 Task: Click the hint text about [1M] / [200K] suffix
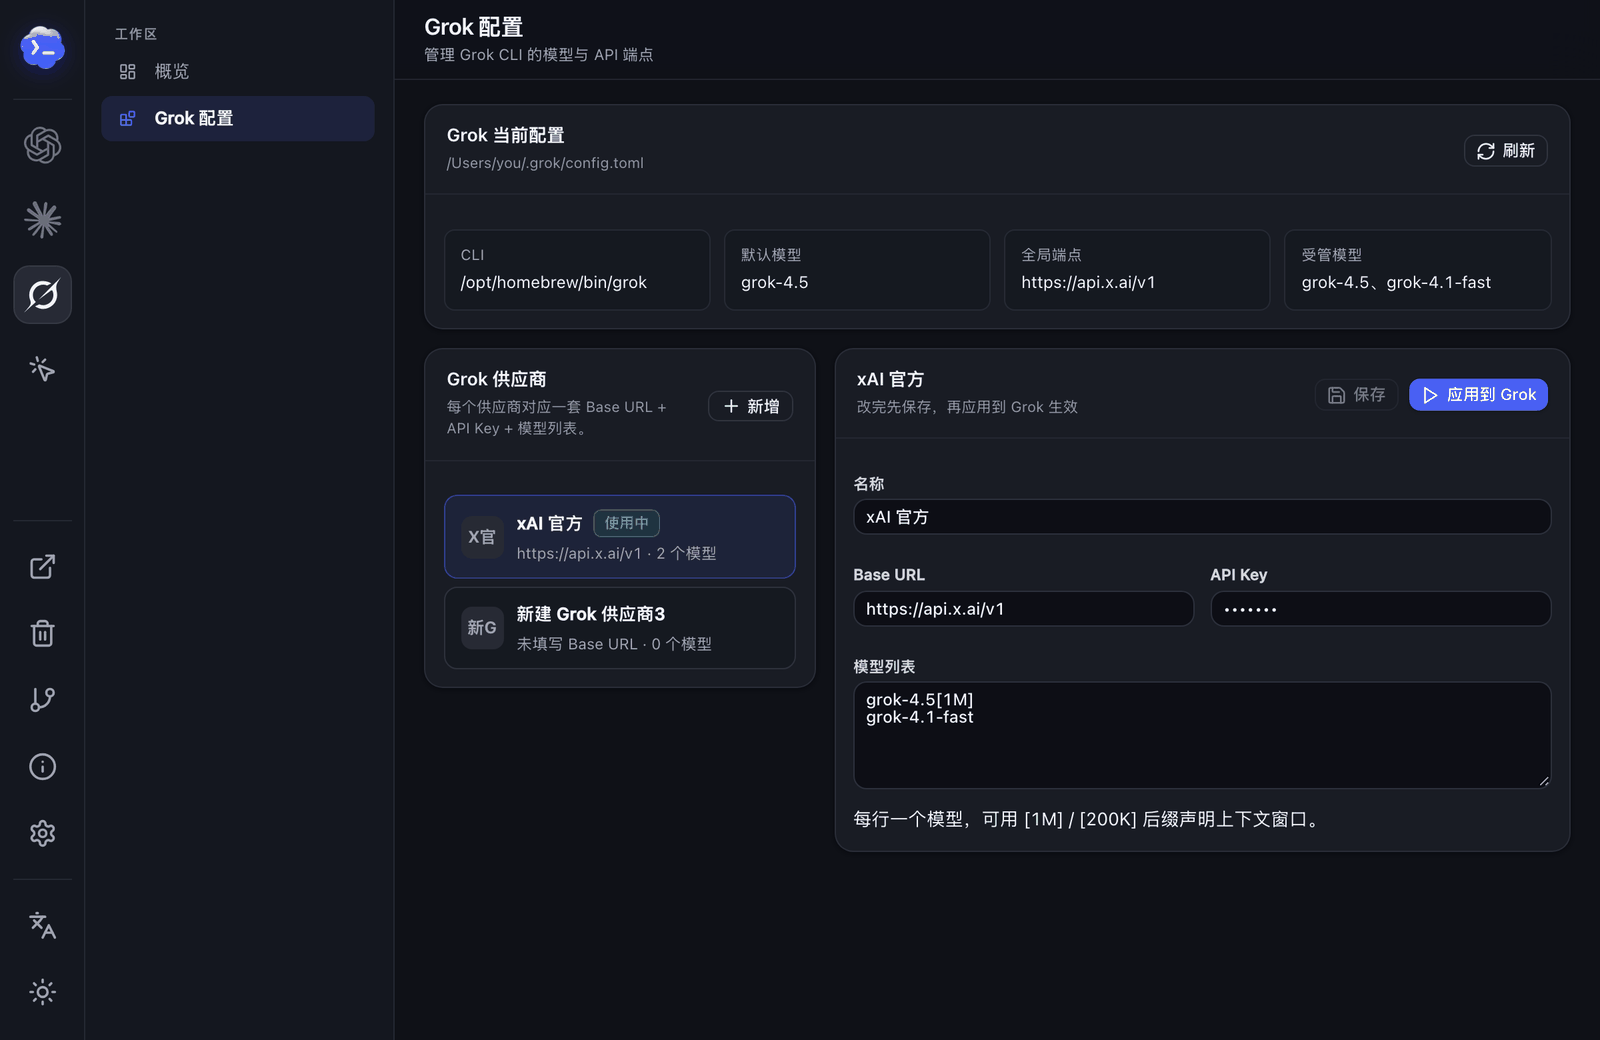pyautogui.click(x=1089, y=819)
